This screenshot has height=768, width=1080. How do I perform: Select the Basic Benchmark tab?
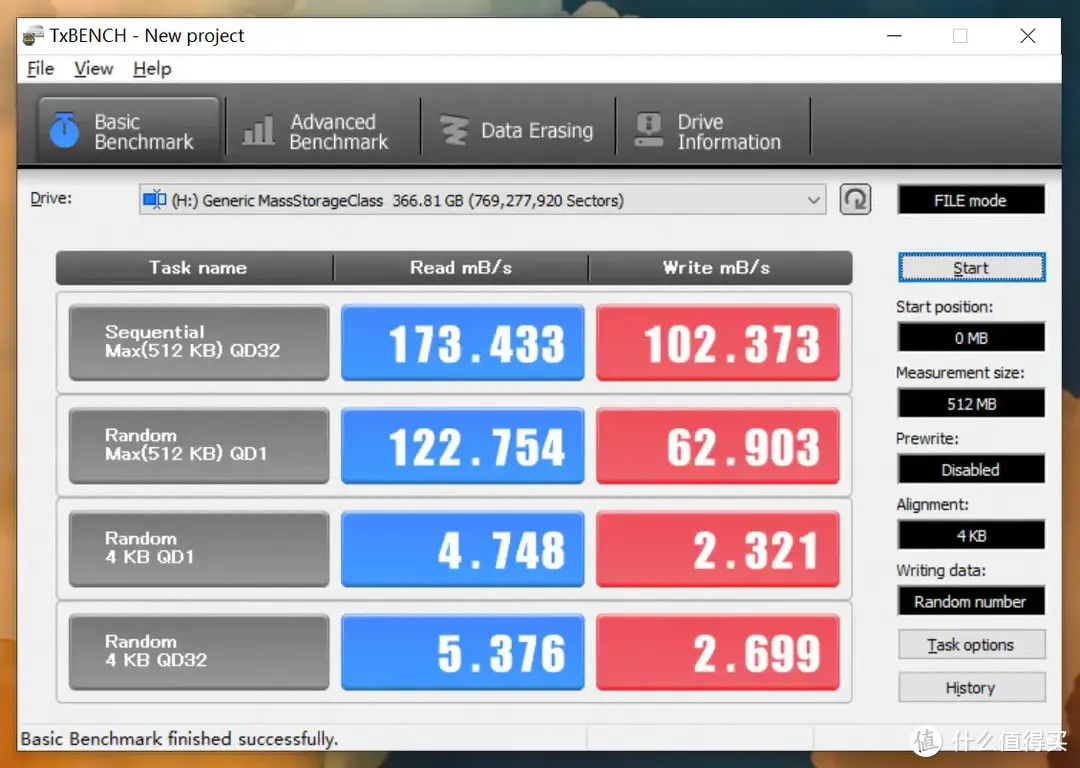(129, 130)
